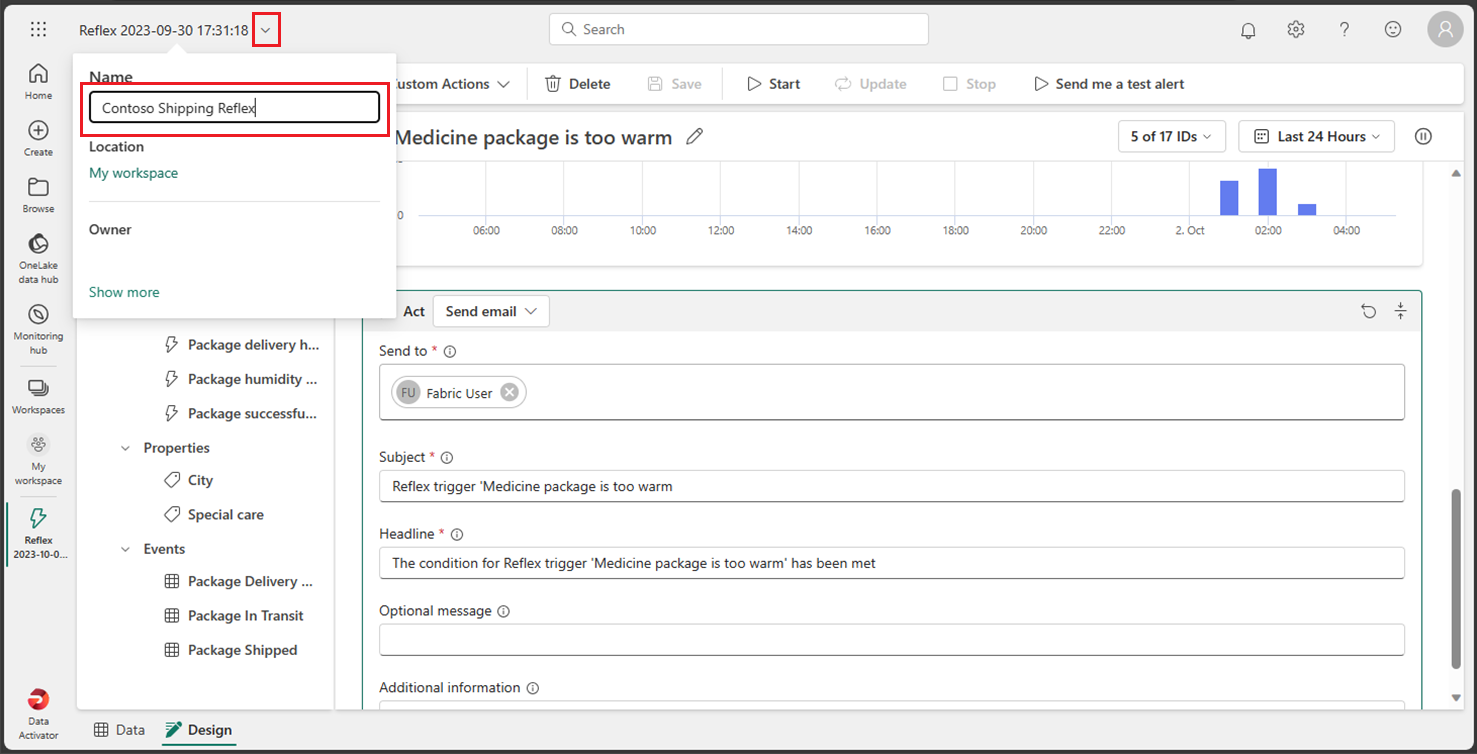Select Package humidity trigger
This screenshot has width=1477, height=754.
(240, 379)
